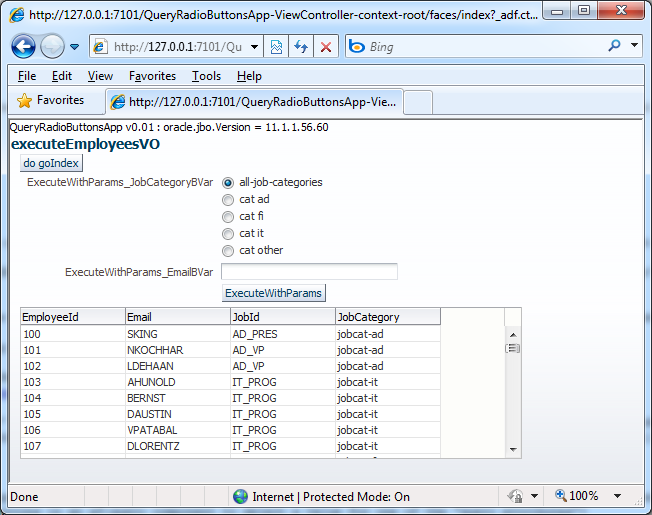This screenshot has width=652, height=515.
Task: Select the cat ad radio button
Action: (x=228, y=200)
